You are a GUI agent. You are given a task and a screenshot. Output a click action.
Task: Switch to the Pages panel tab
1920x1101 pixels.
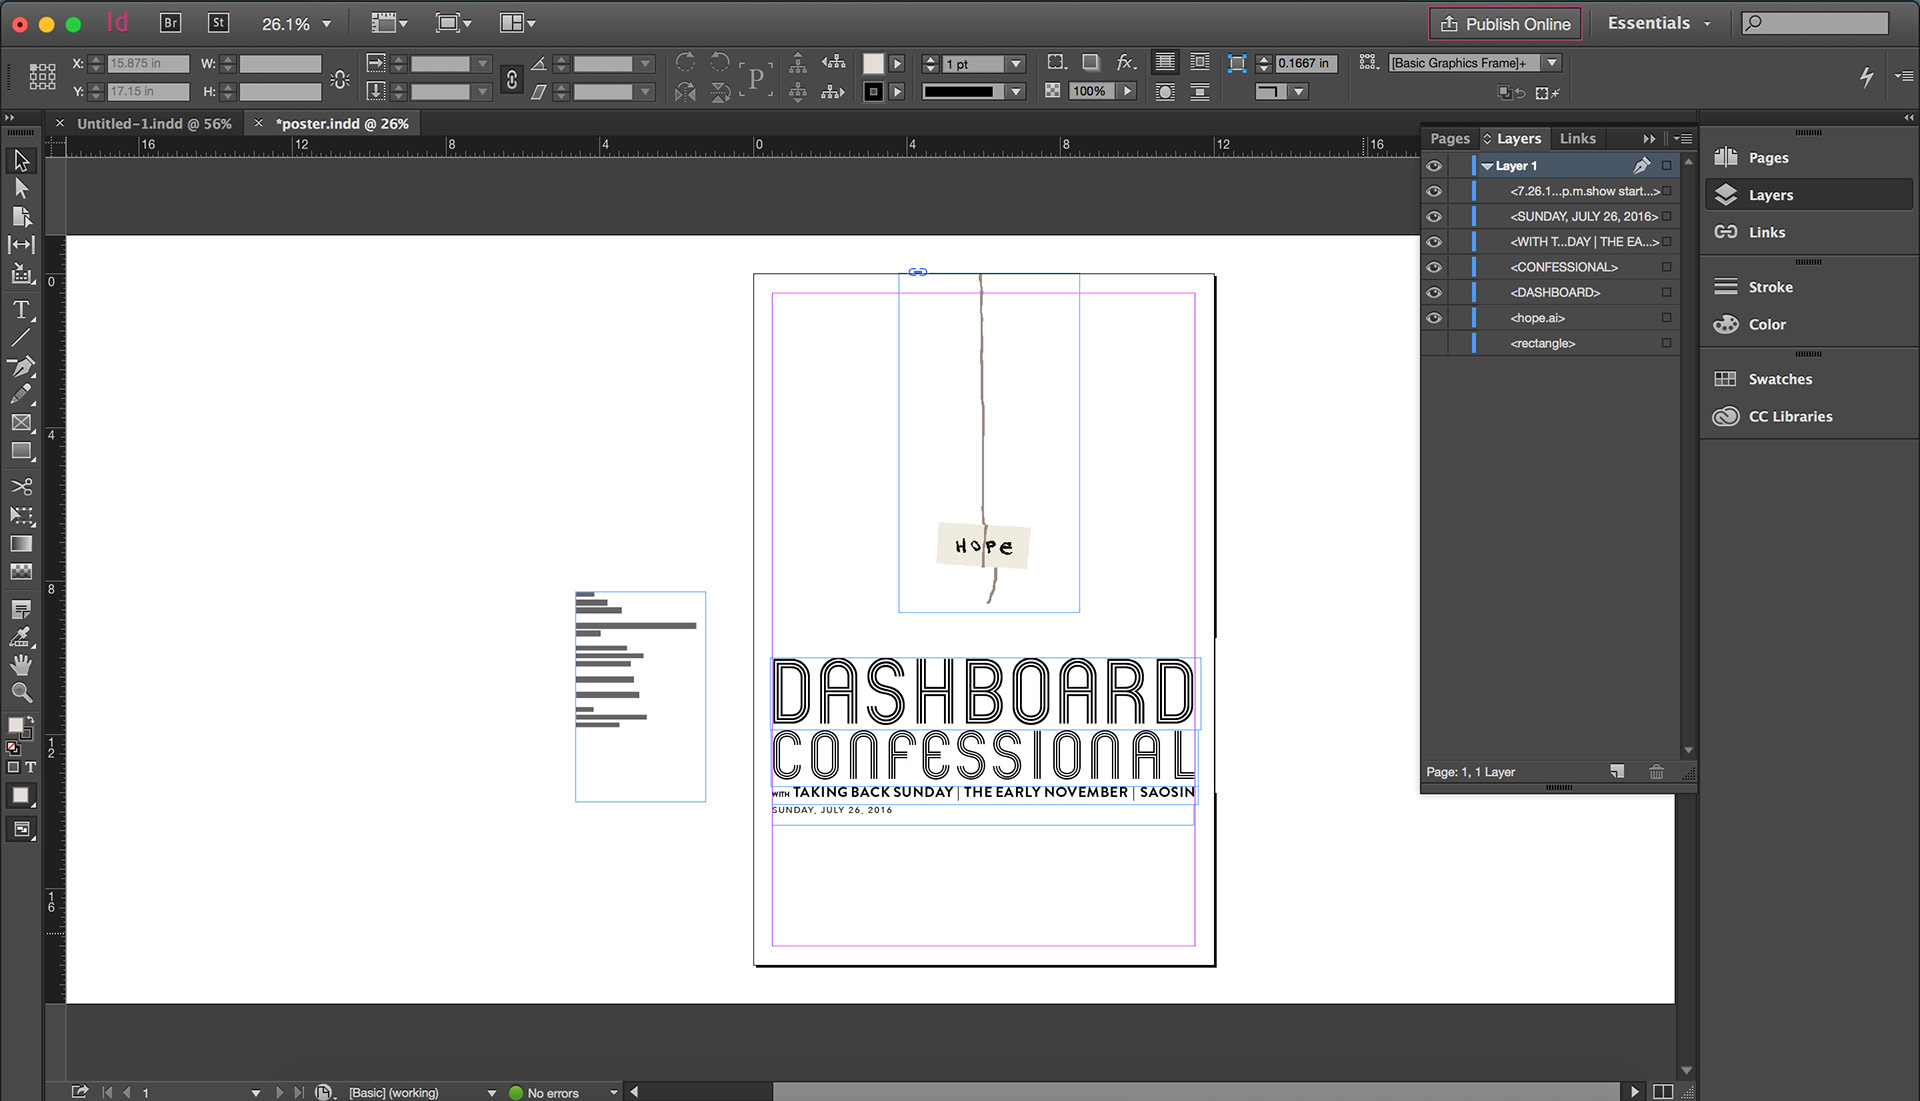coord(1450,139)
